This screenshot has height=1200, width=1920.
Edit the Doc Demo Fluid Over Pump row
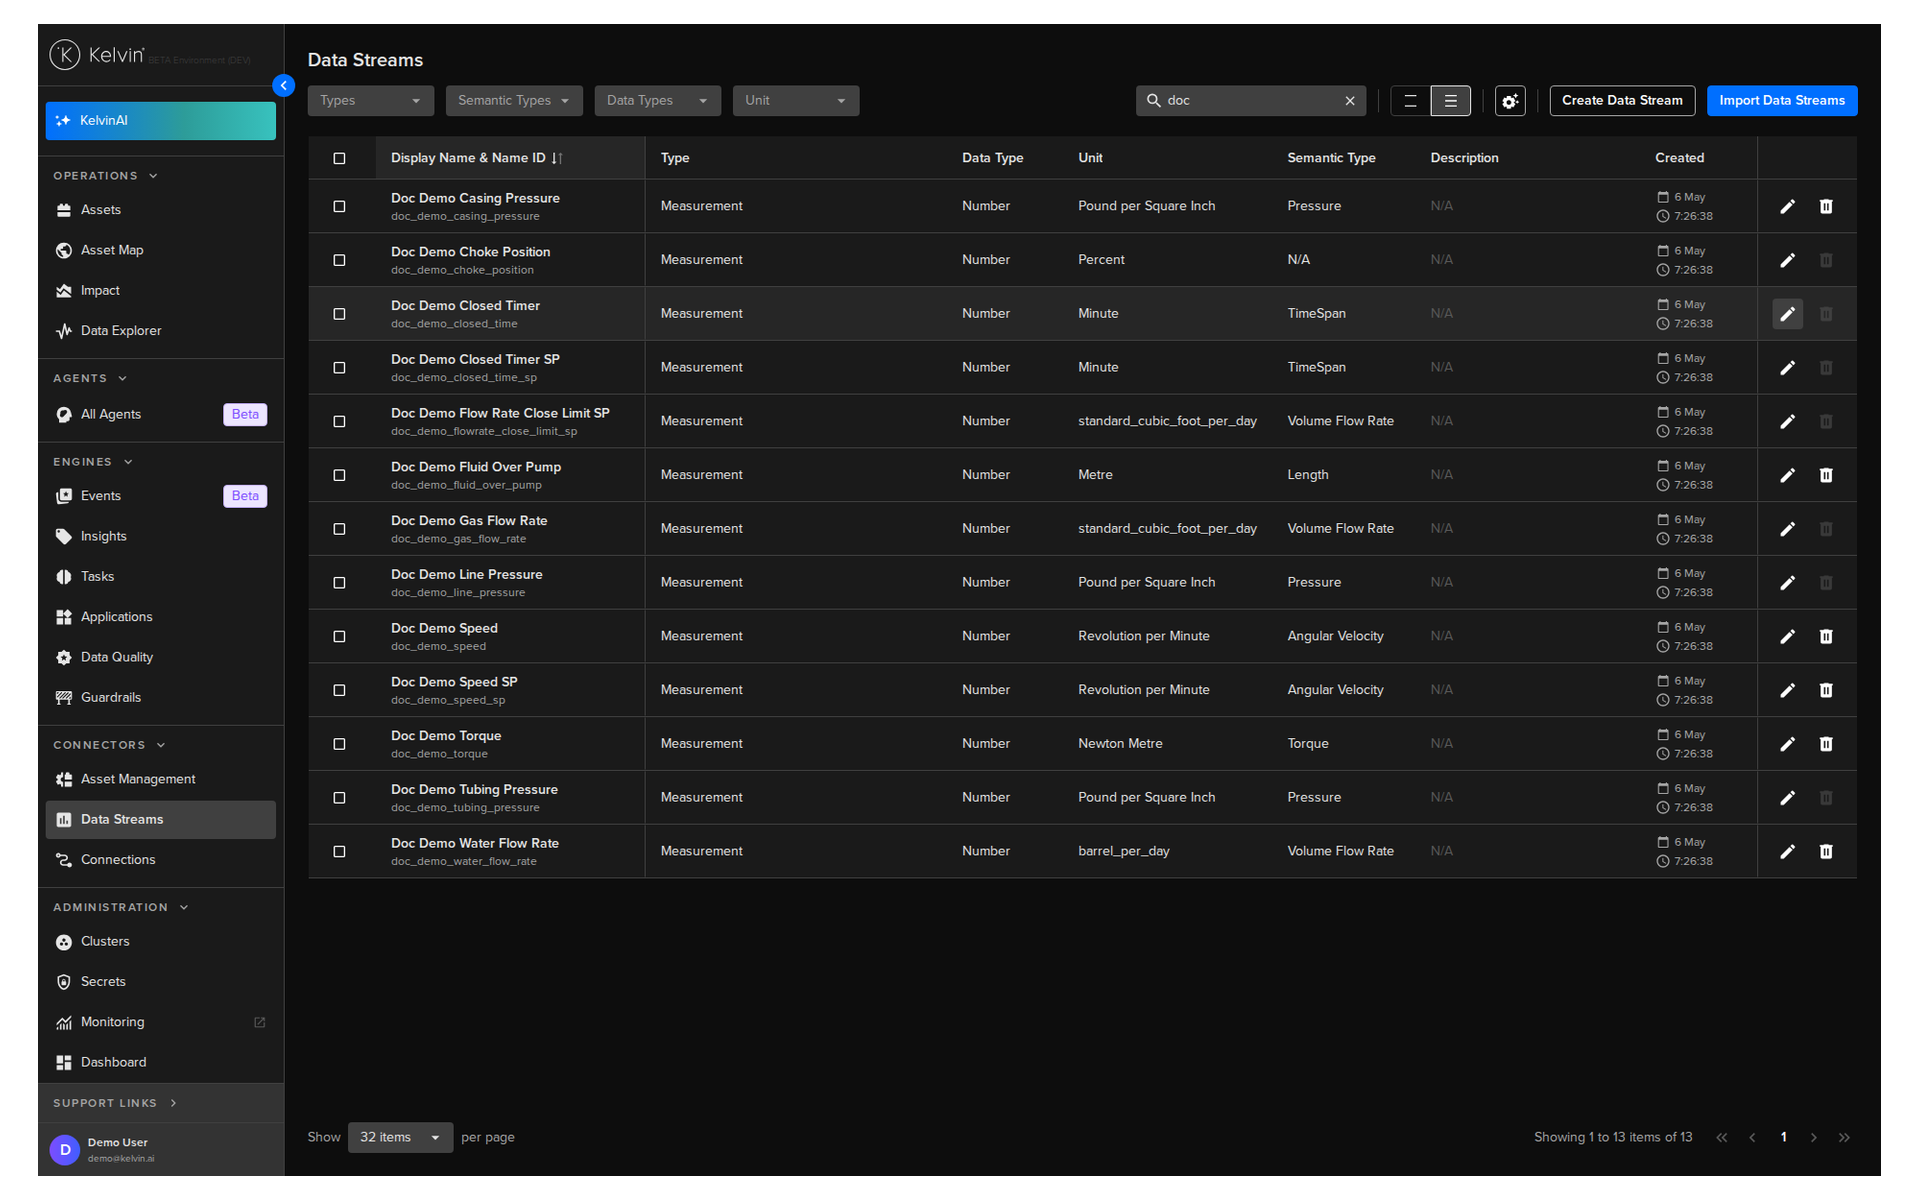click(1787, 475)
